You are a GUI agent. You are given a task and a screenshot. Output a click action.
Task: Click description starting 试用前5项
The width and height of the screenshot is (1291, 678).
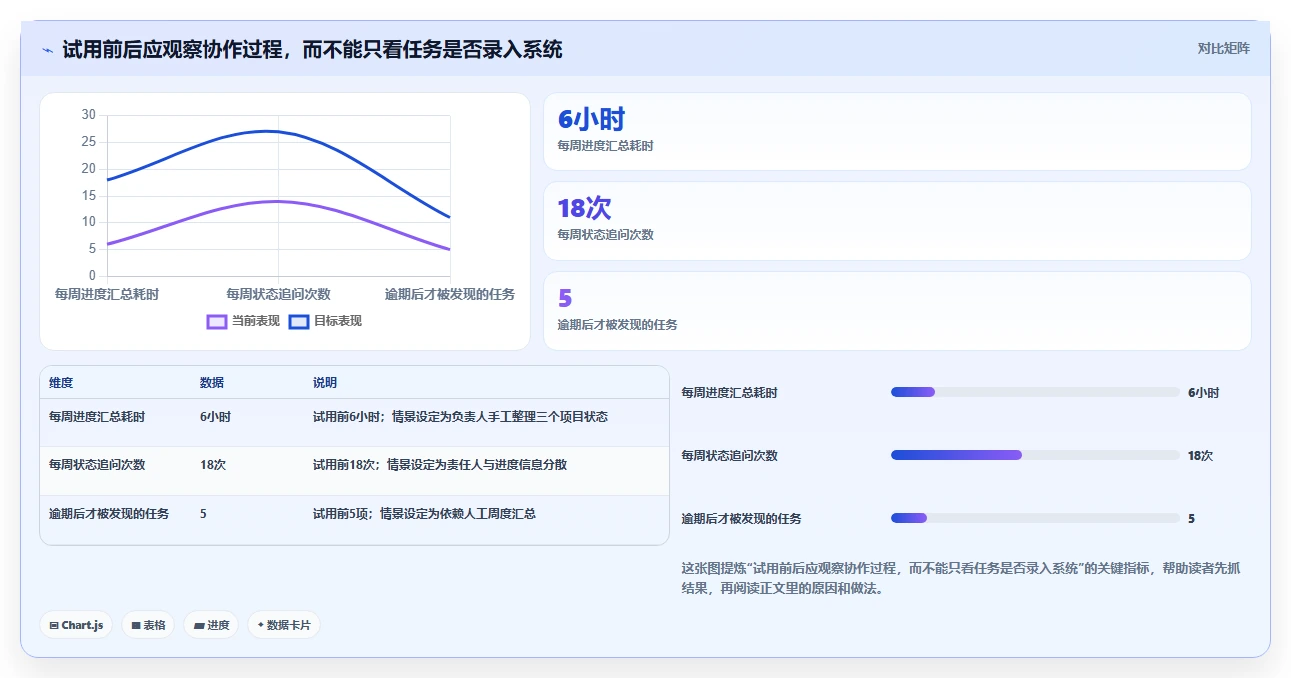pos(424,514)
